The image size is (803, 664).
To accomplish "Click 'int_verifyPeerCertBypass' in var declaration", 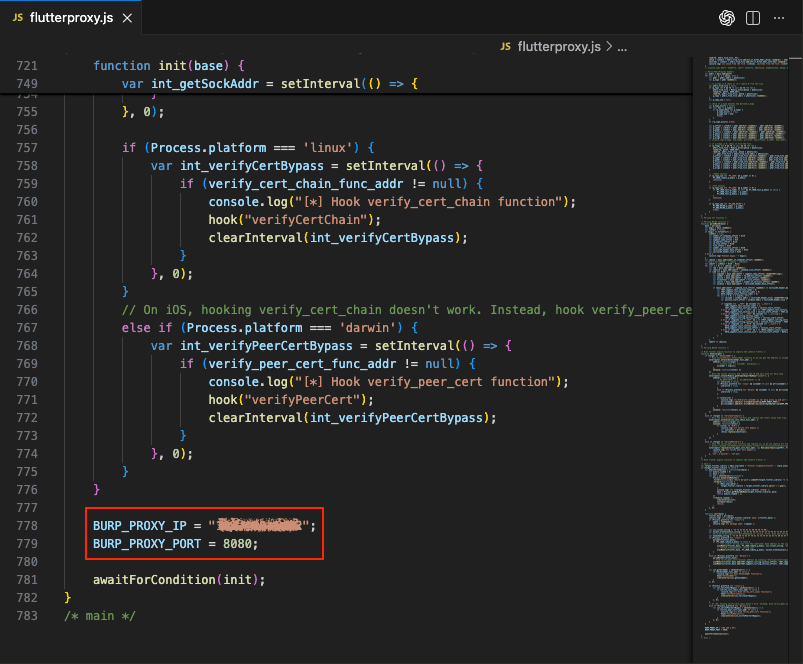I will pyautogui.click(x=266, y=346).
